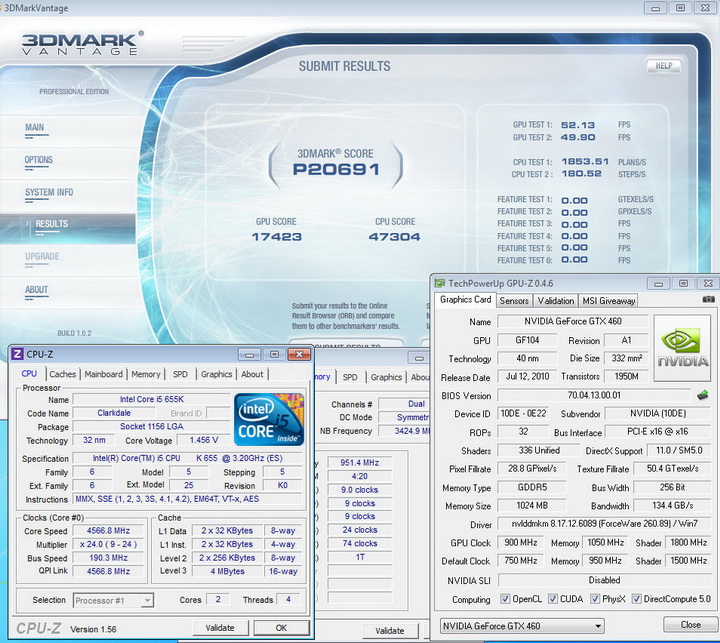Toggle the CUDA checkbox in GPU-Z
Screen dimensions: 720x643
553,598
